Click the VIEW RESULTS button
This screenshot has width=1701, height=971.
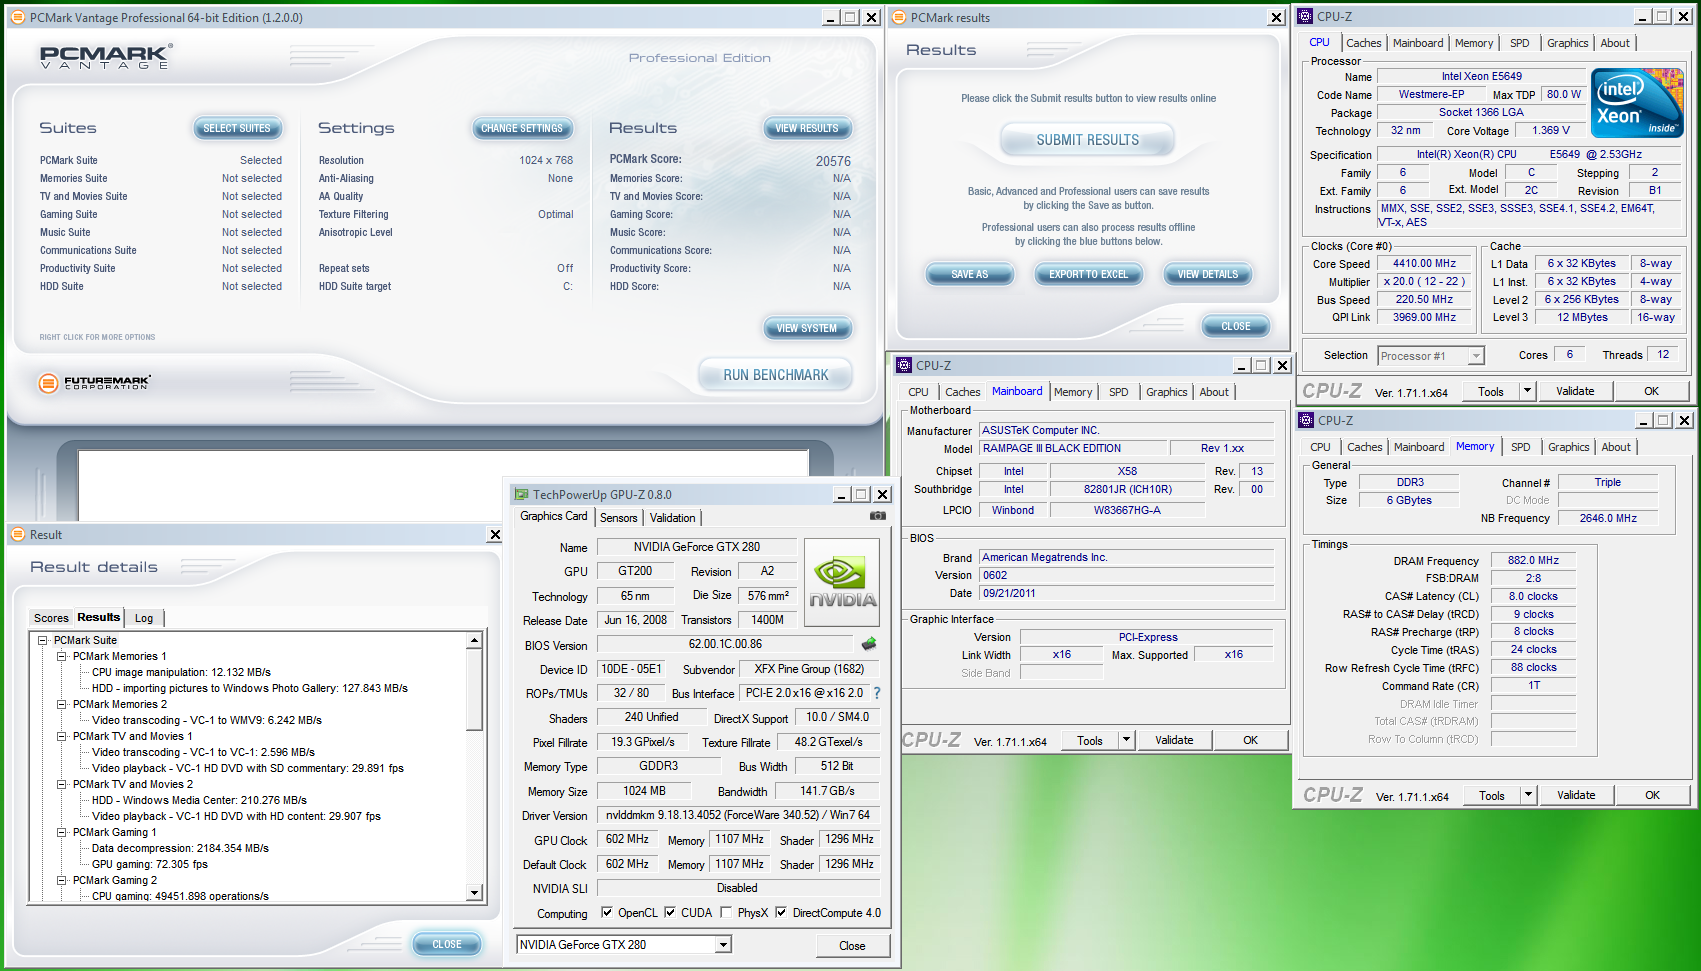[807, 128]
